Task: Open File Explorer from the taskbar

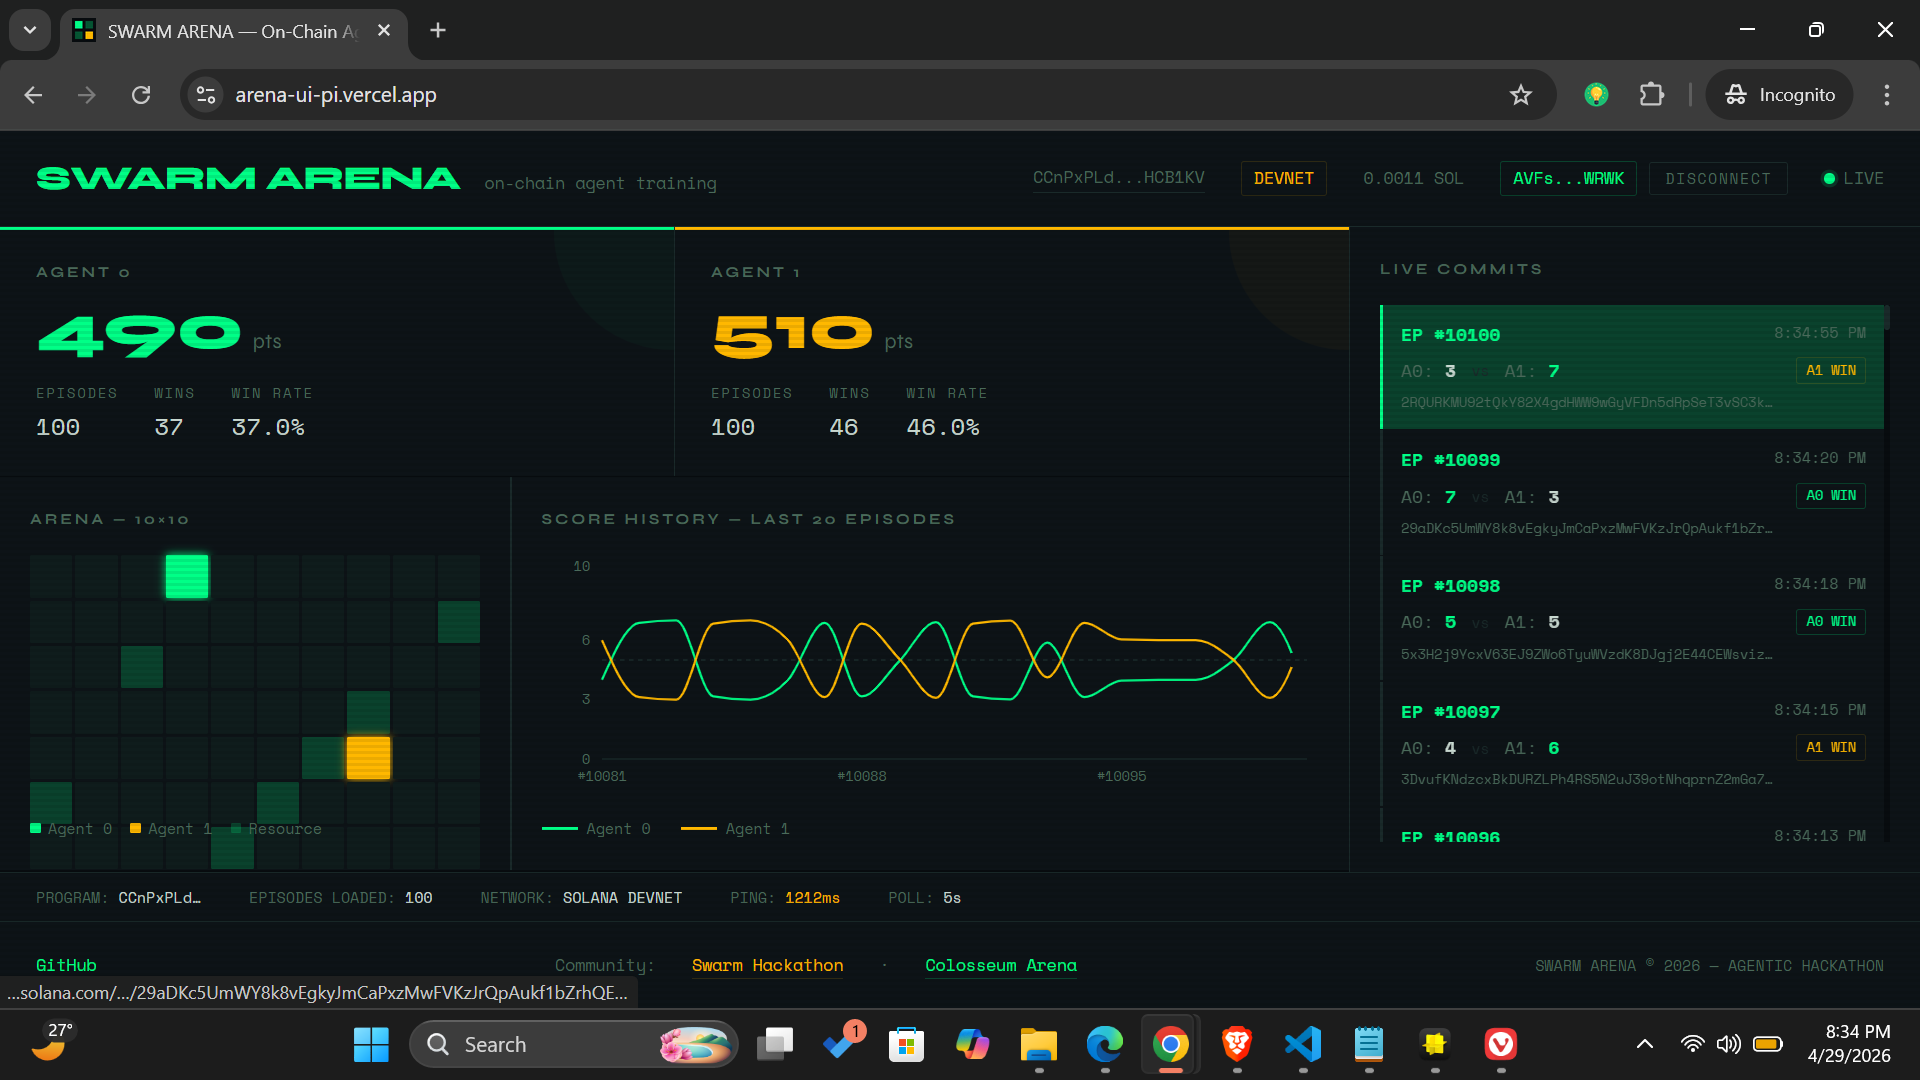Action: [x=1039, y=1044]
